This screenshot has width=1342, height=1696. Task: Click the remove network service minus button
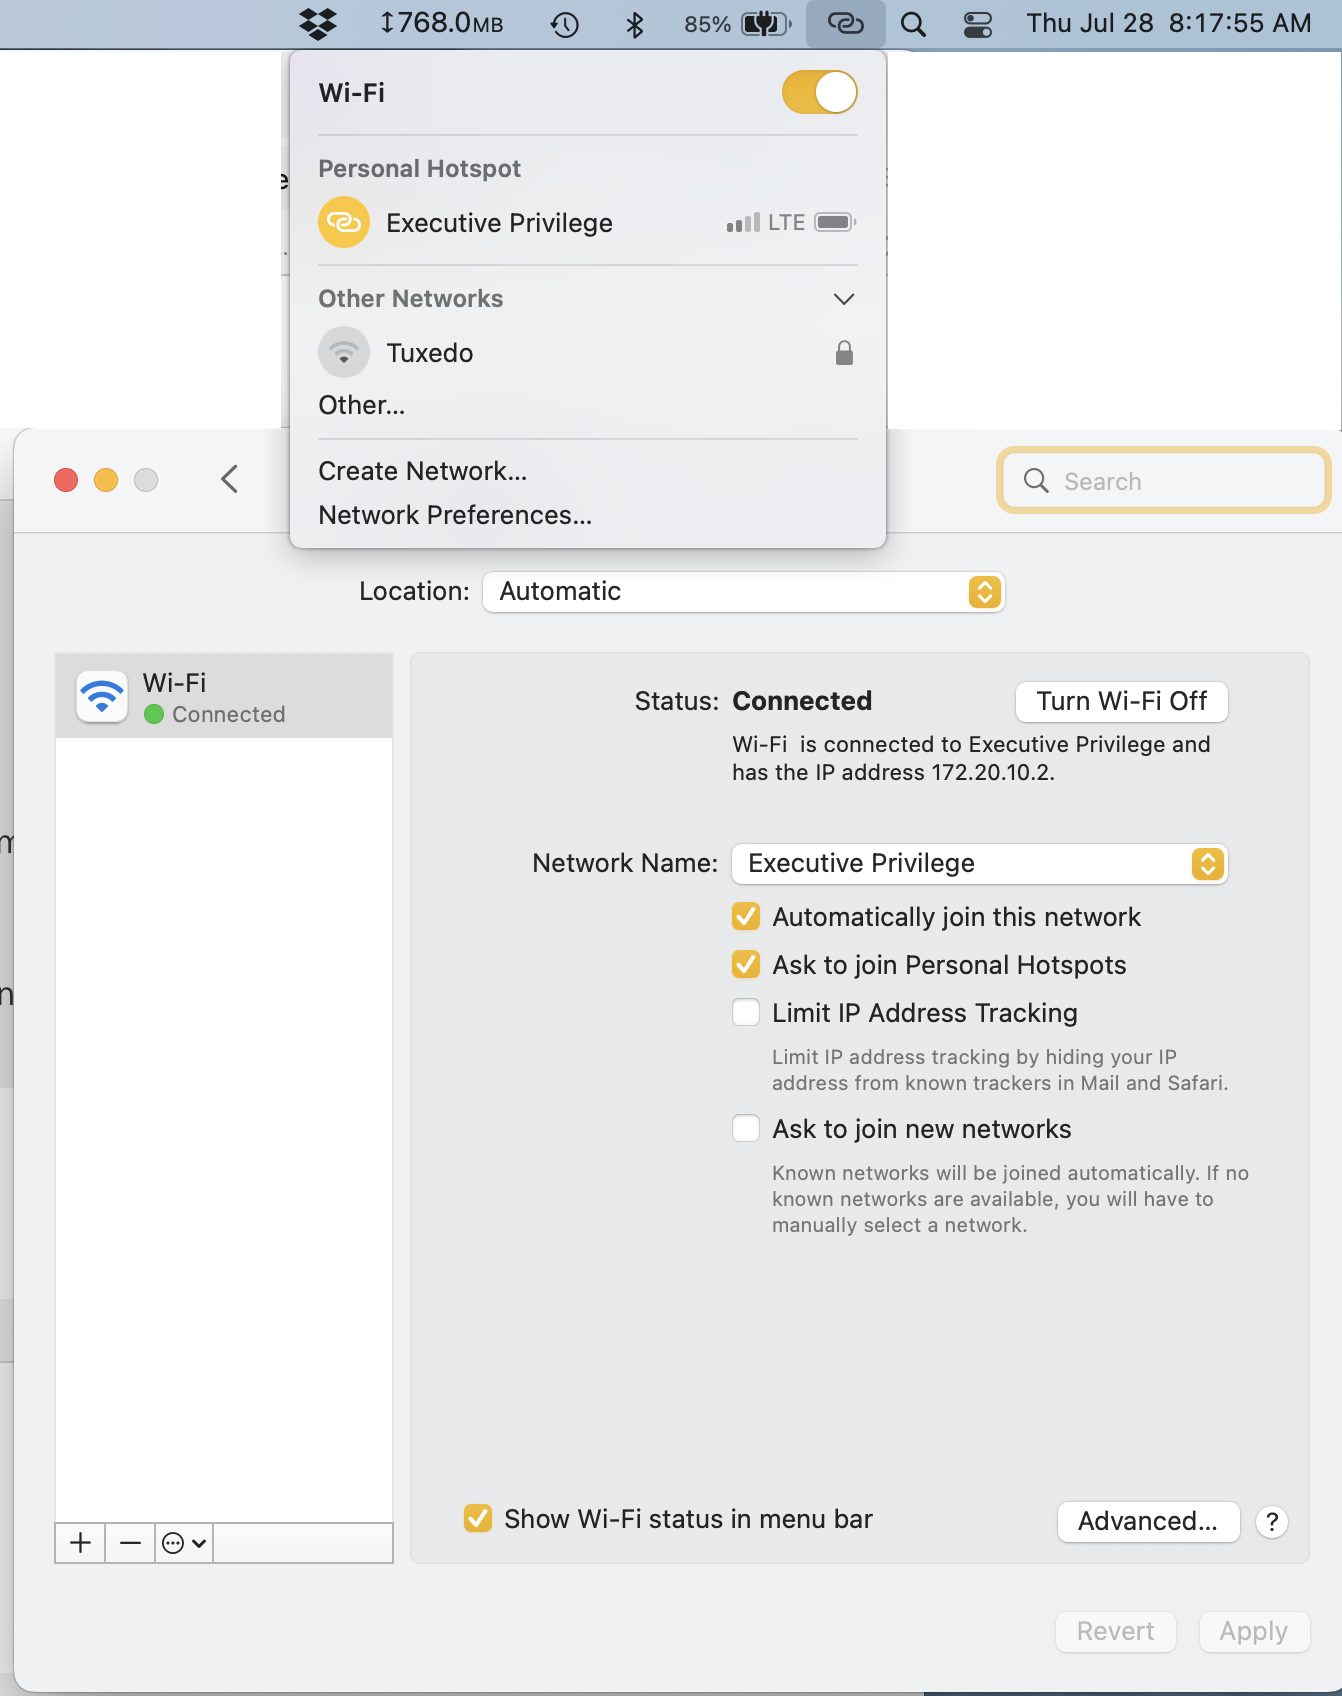point(130,1543)
